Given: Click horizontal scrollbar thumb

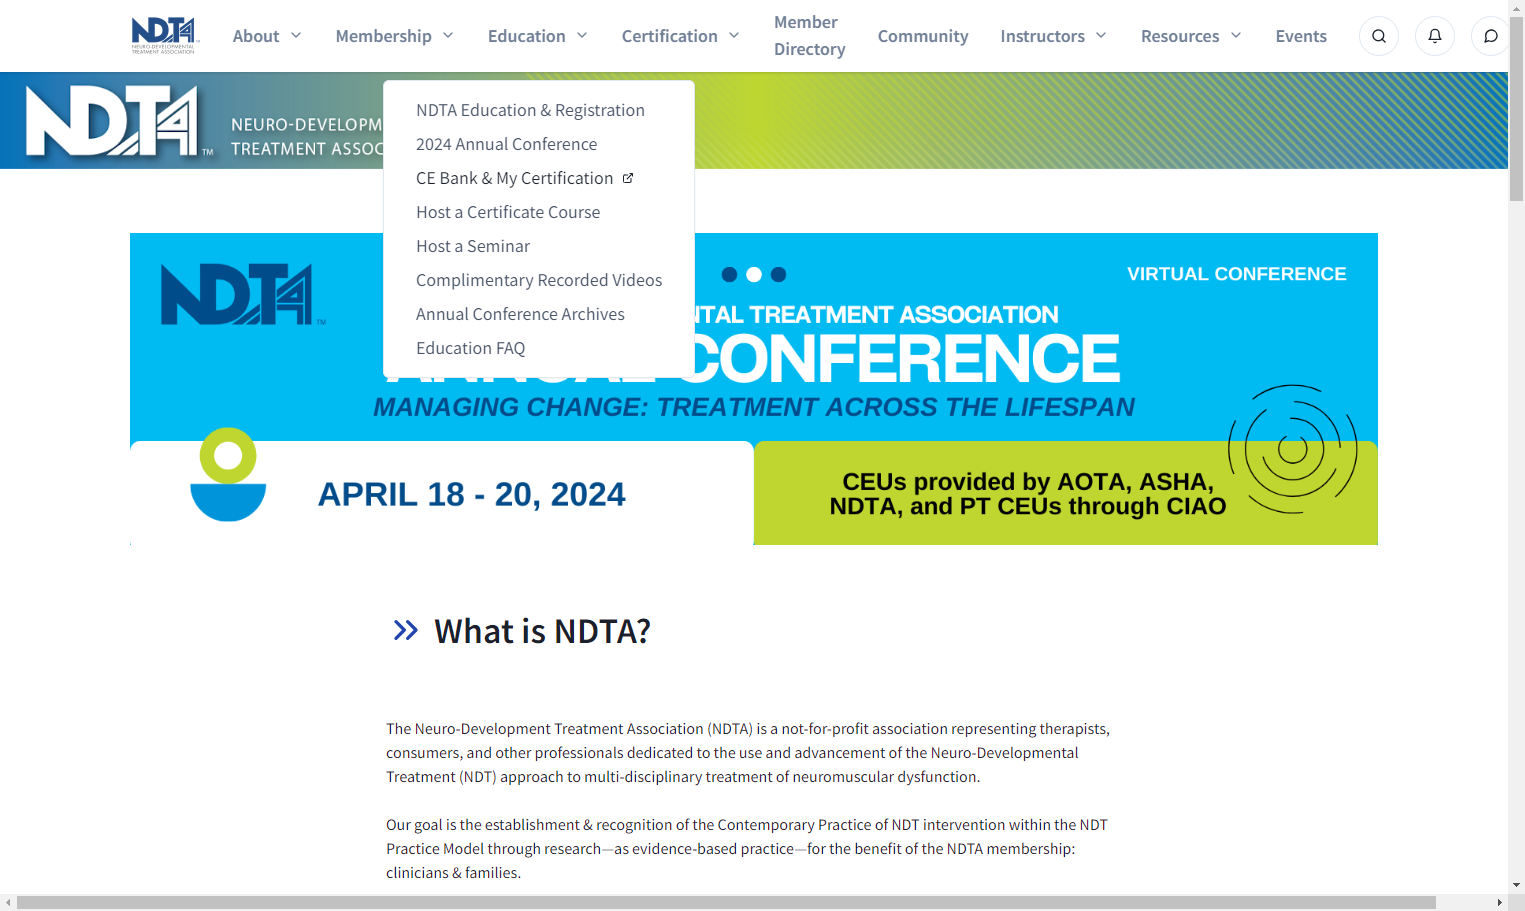Looking at the screenshot, I should [x=726, y=903].
